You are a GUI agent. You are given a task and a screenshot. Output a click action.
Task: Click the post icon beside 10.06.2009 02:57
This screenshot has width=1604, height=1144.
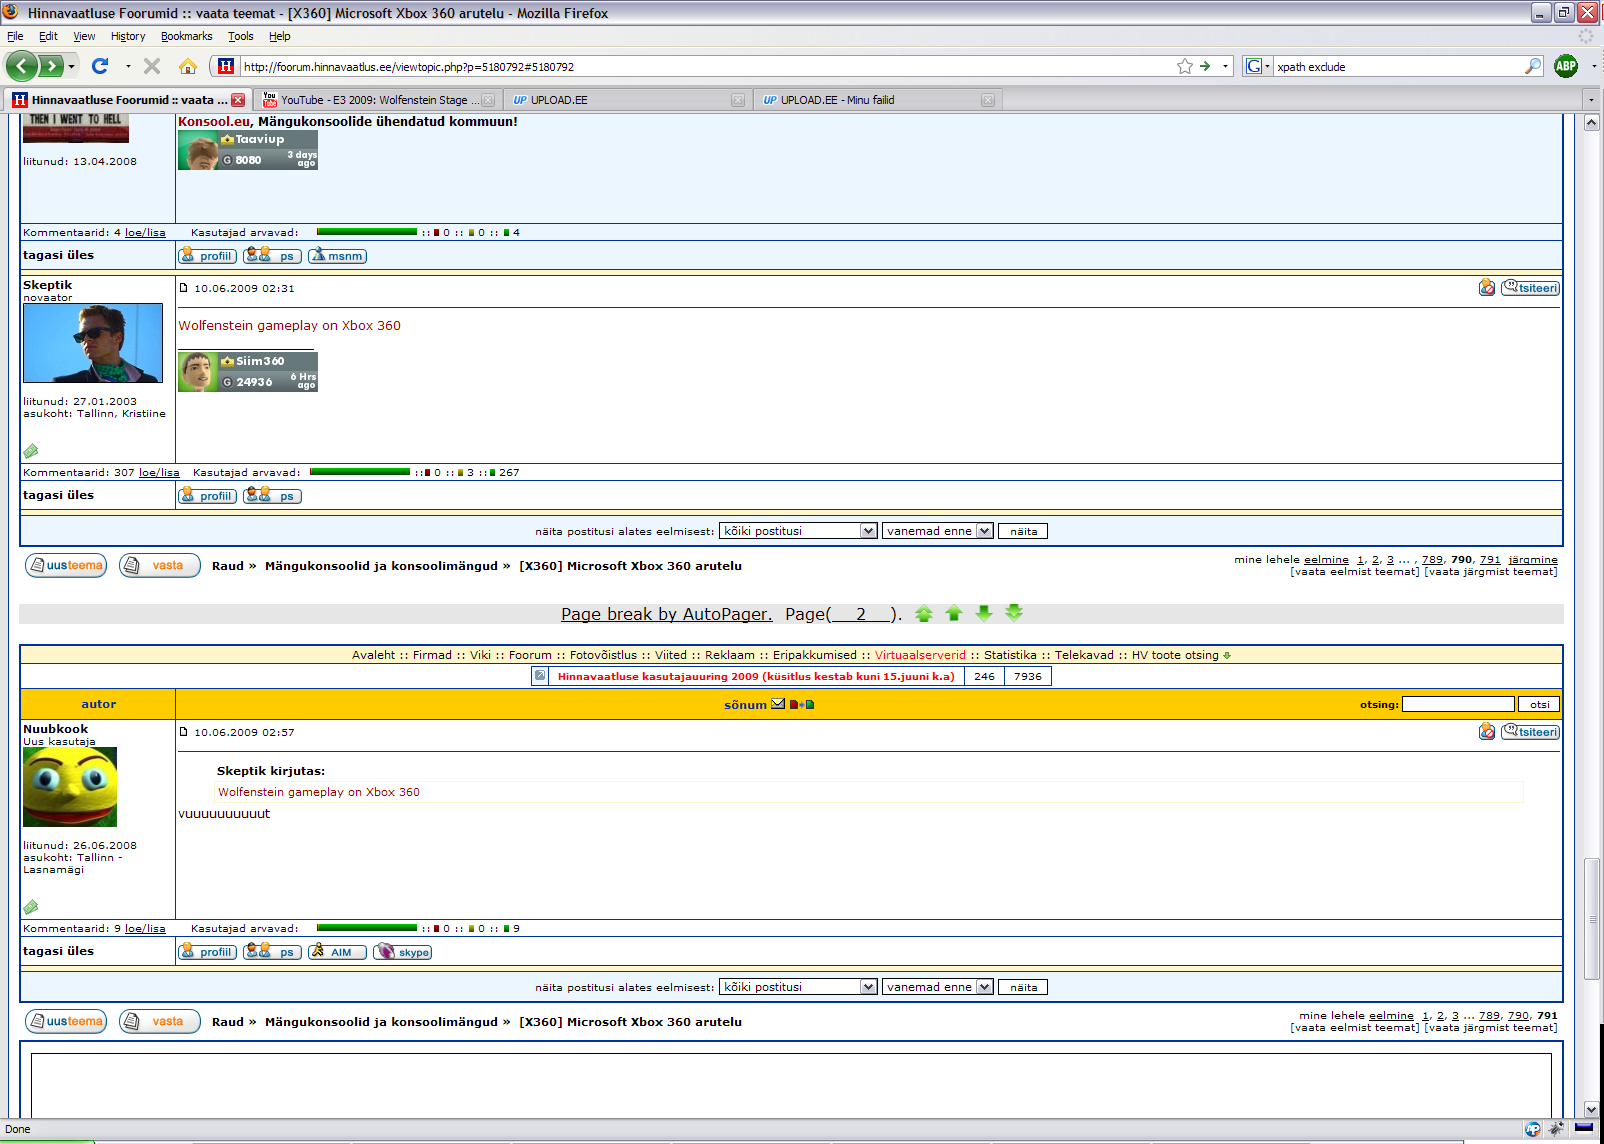click(x=184, y=732)
